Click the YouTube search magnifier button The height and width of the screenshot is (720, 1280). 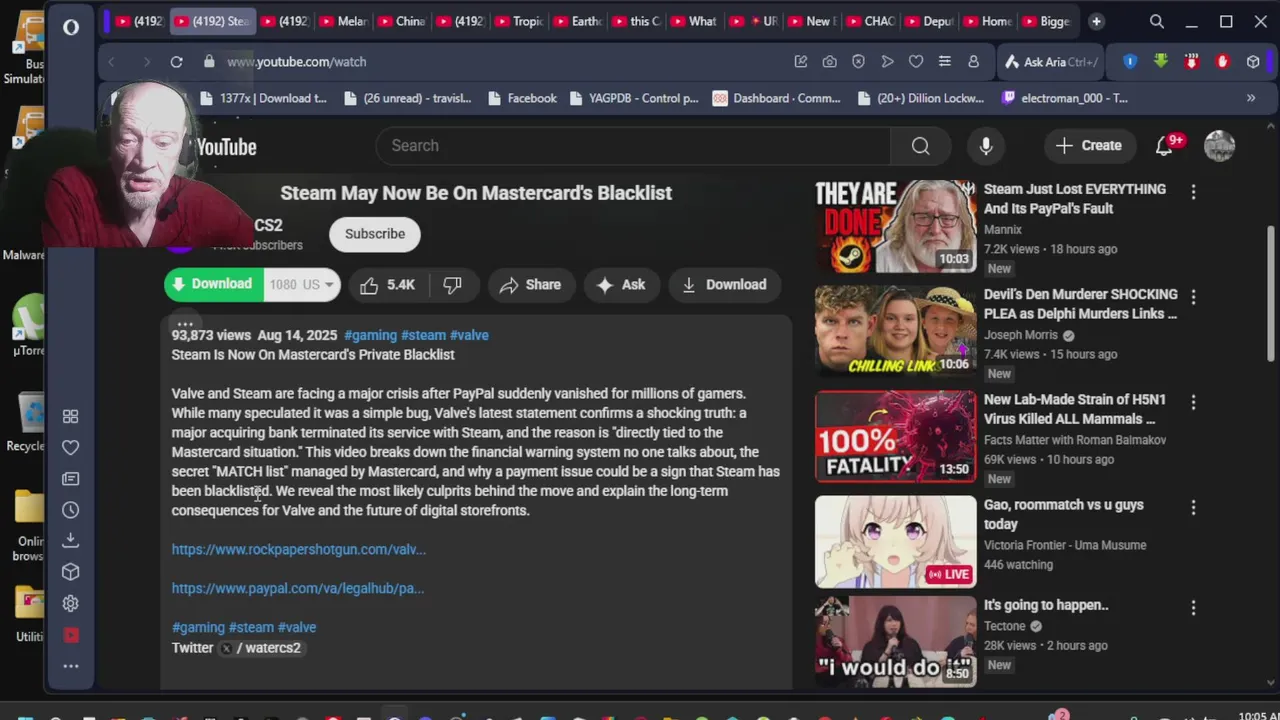(x=920, y=146)
